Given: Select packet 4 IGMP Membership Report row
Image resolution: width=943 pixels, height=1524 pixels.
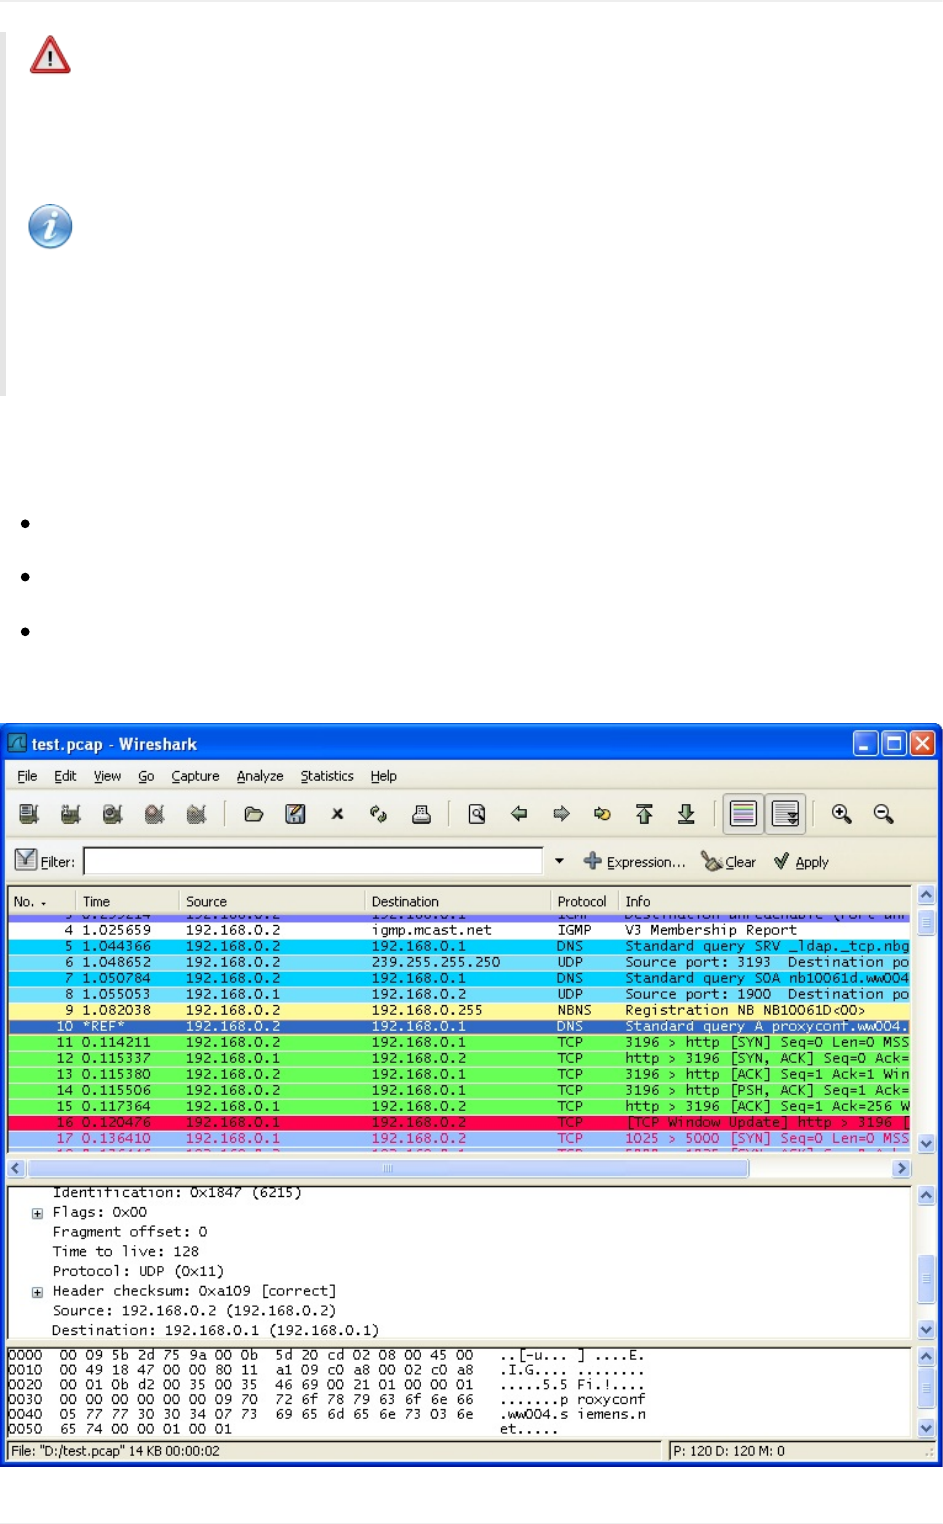Looking at the screenshot, I should pos(459,930).
